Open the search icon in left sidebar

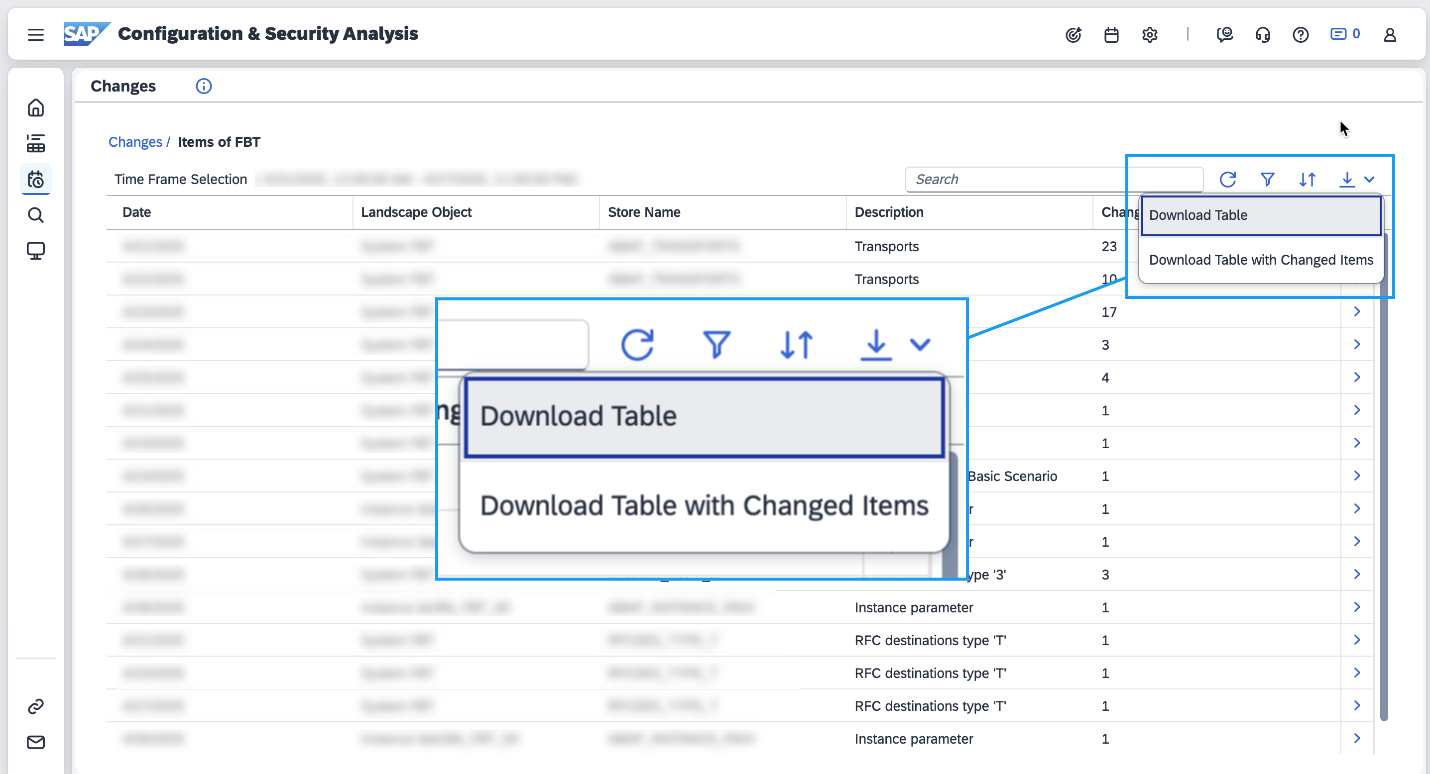pos(36,215)
